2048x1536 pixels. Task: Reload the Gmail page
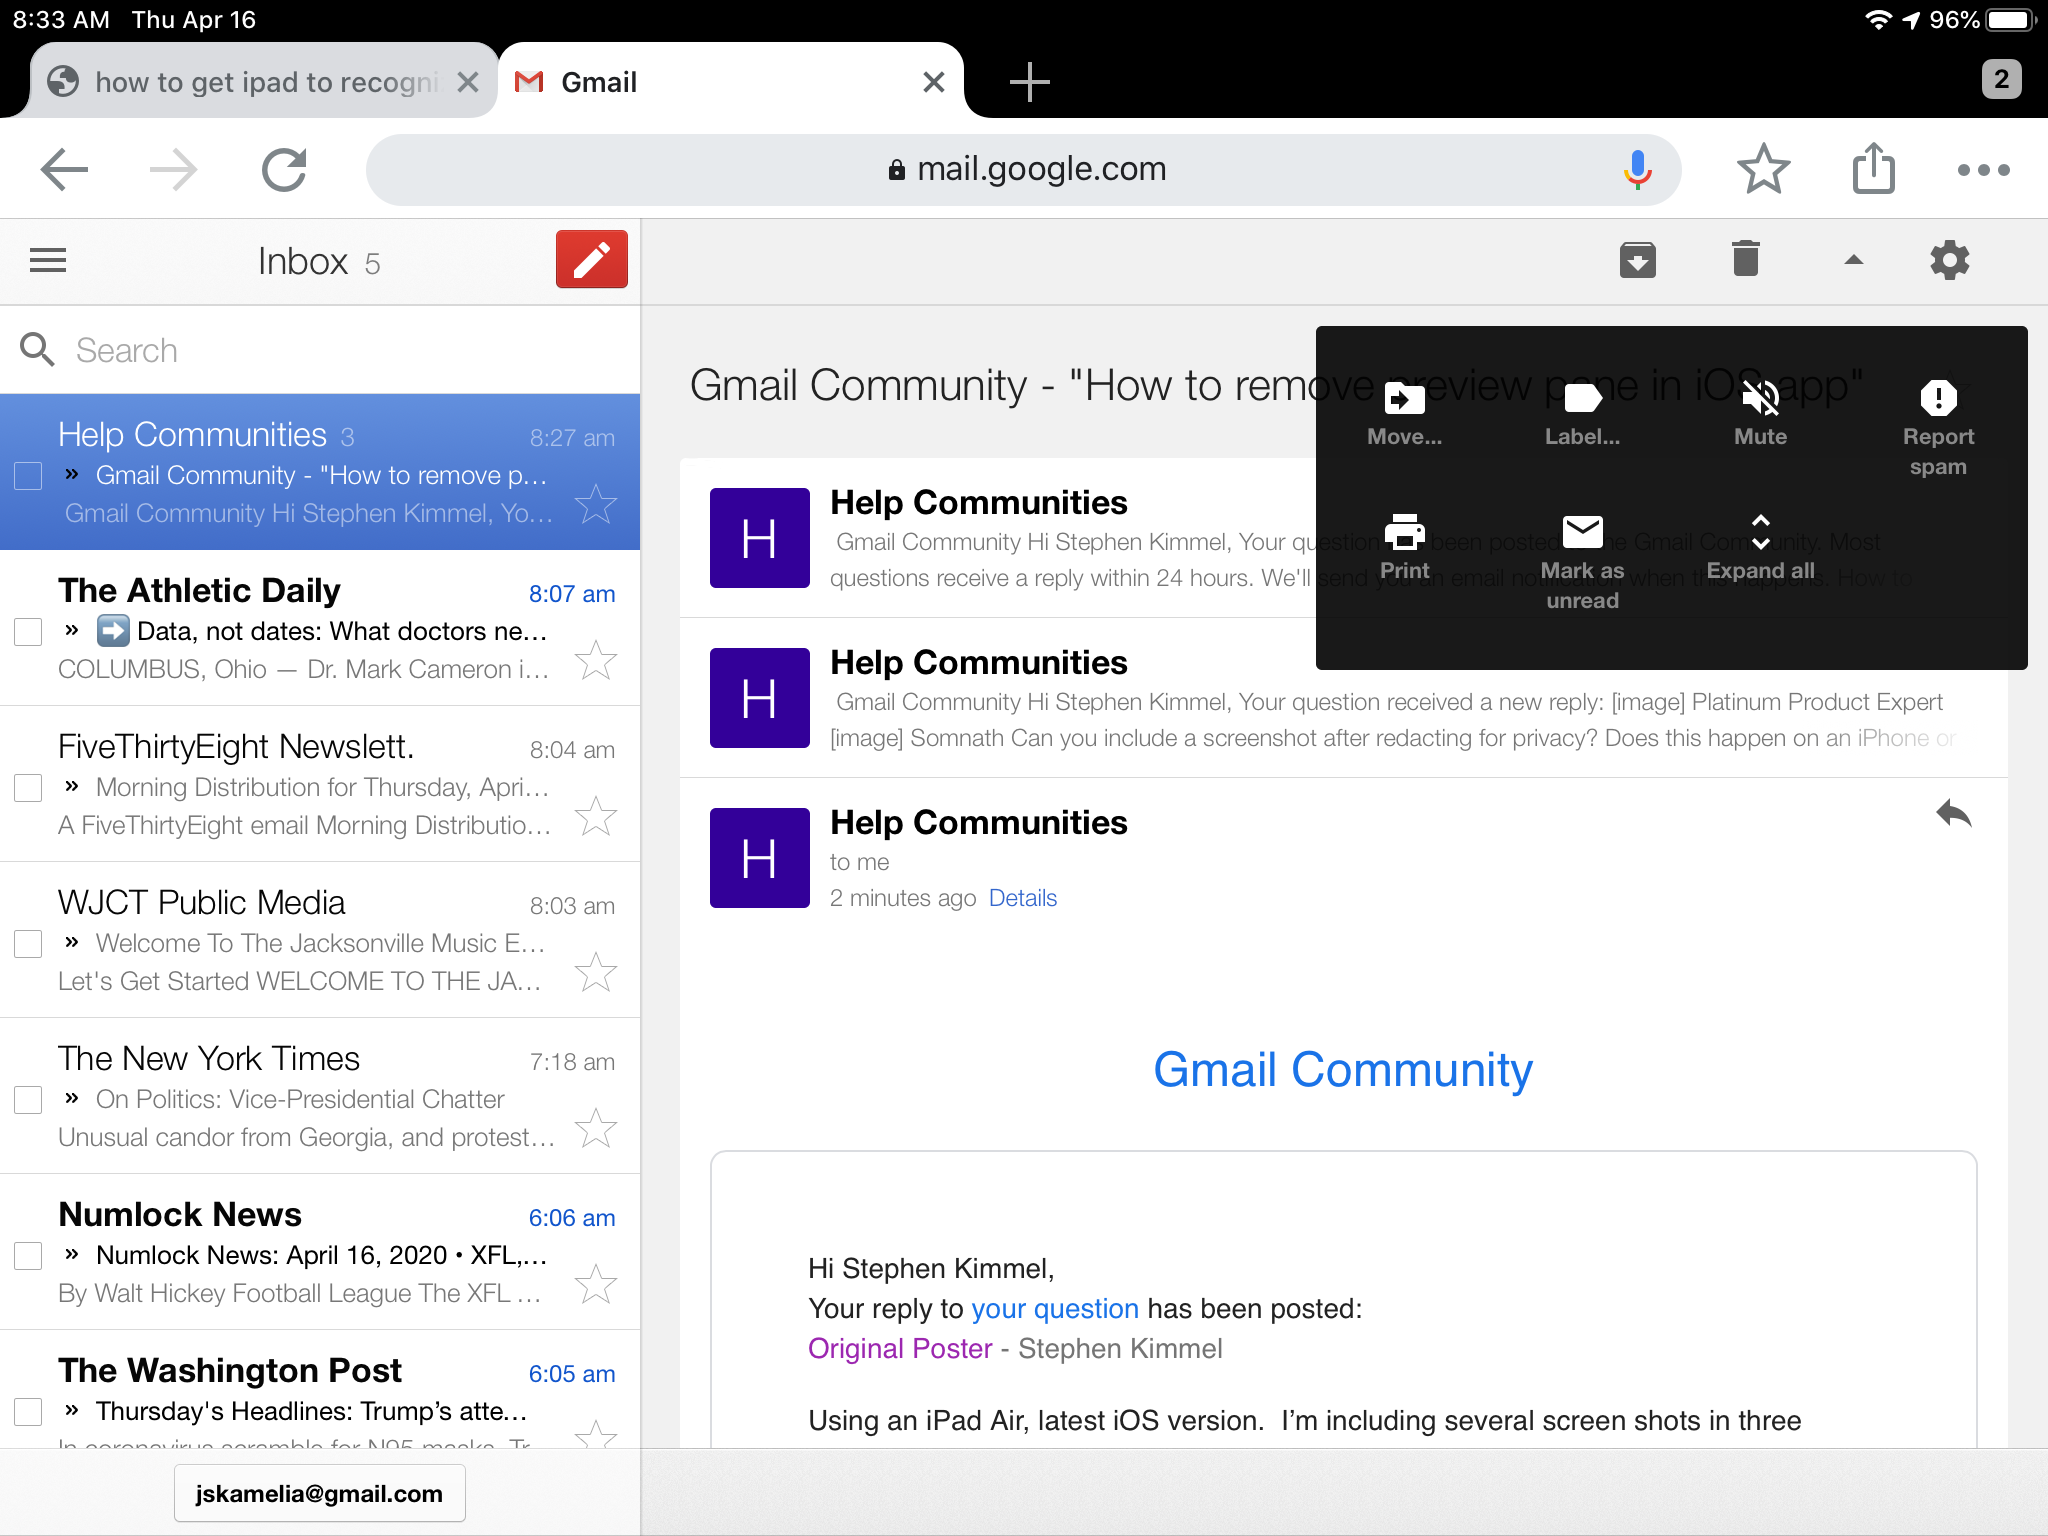click(x=284, y=170)
